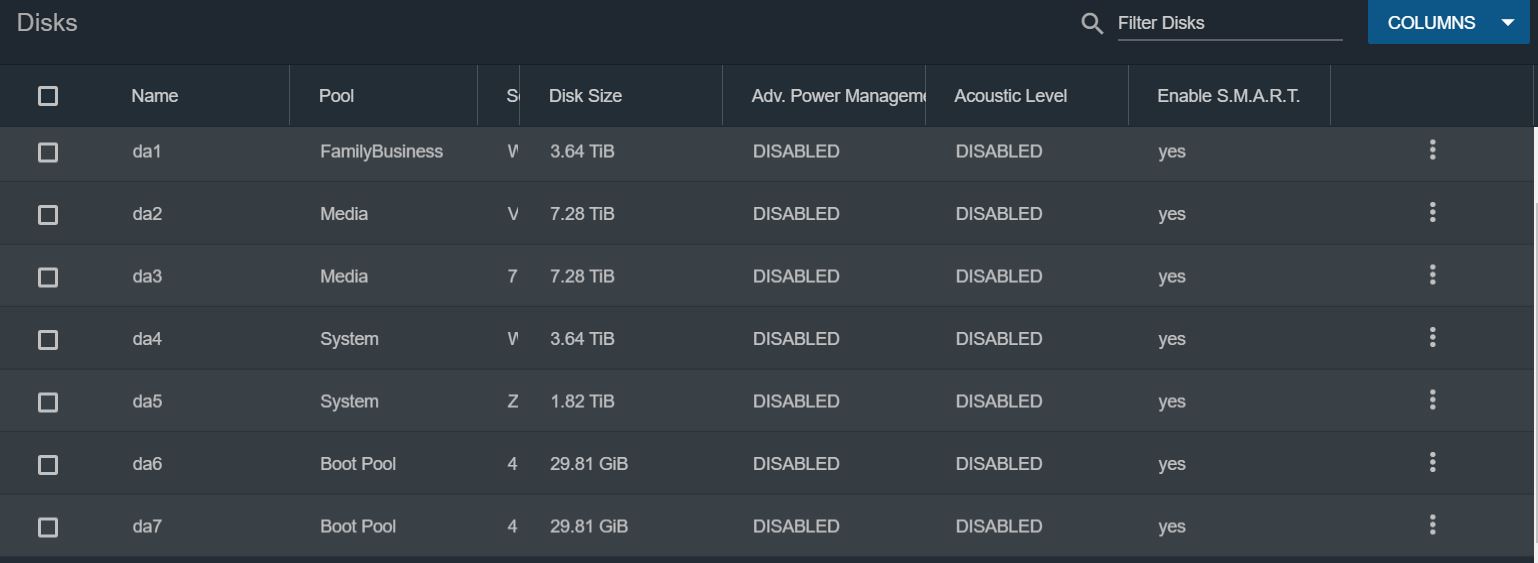Toggle the select-all checkbox in header
The height and width of the screenshot is (563, 1538).
pyautogui.click(x=48, y=96)
